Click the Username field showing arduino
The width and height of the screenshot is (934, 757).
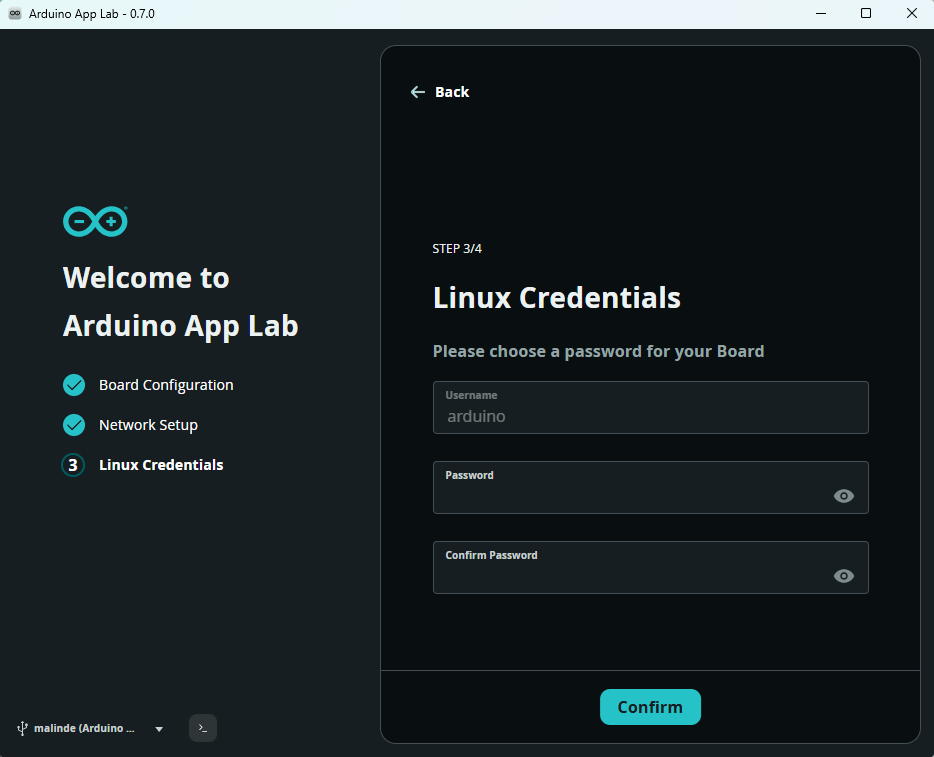(650, 407)
